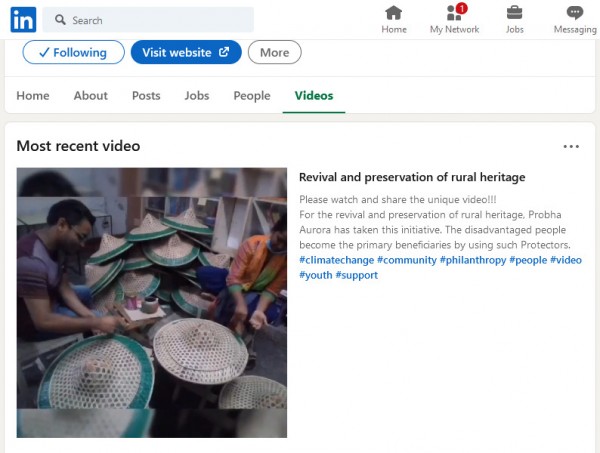Viewport: 600px width, 453px height.
Task: Switch to the People tab
Action: click(252, 96)
